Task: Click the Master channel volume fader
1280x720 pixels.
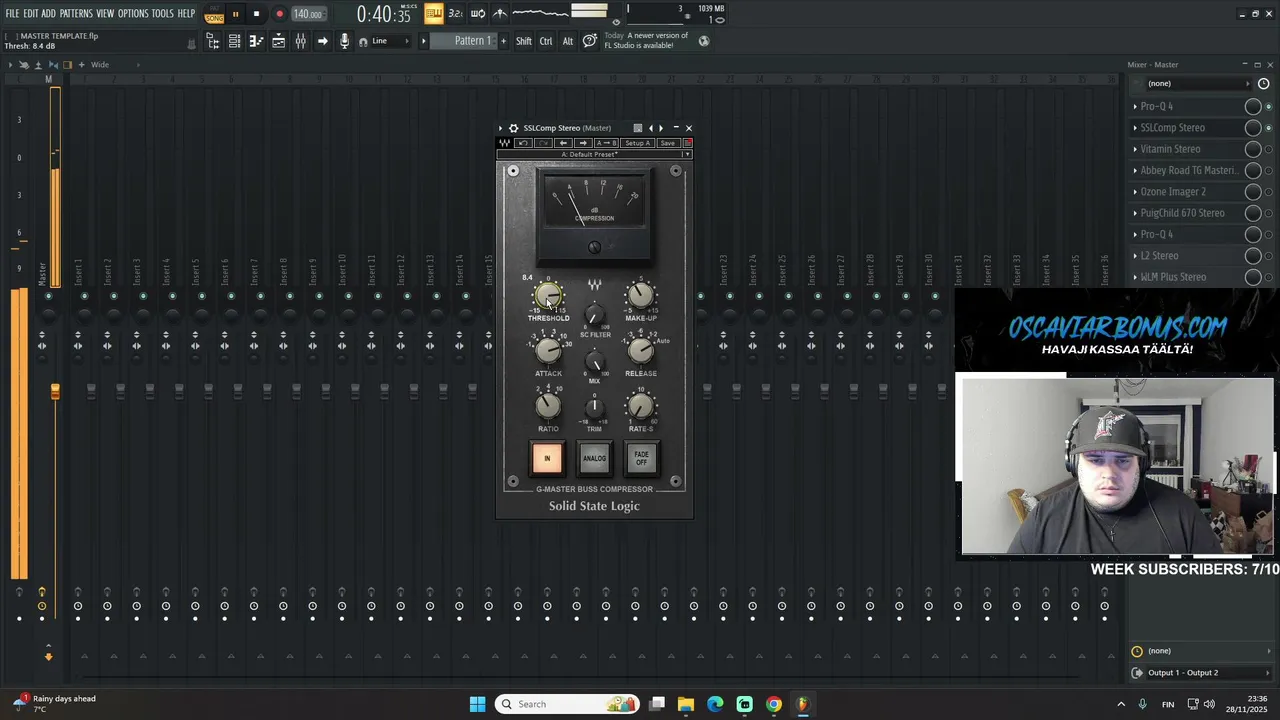Action: tap(55, 392)
